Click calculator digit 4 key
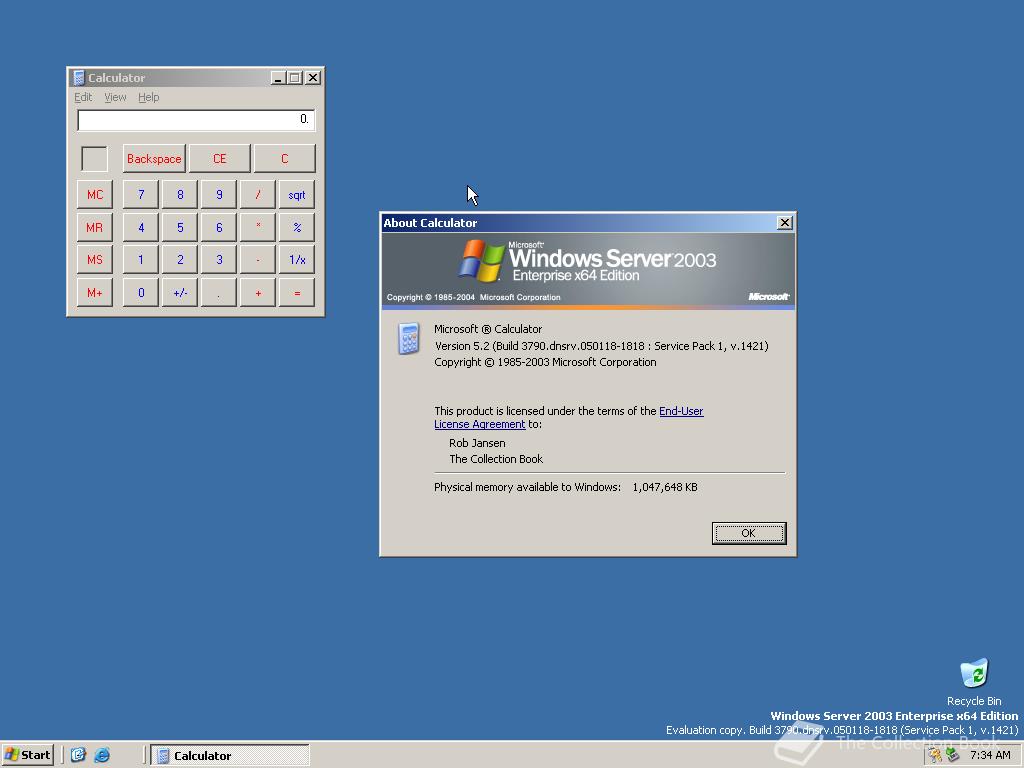 pyautogui.click(x=140, y=227)
